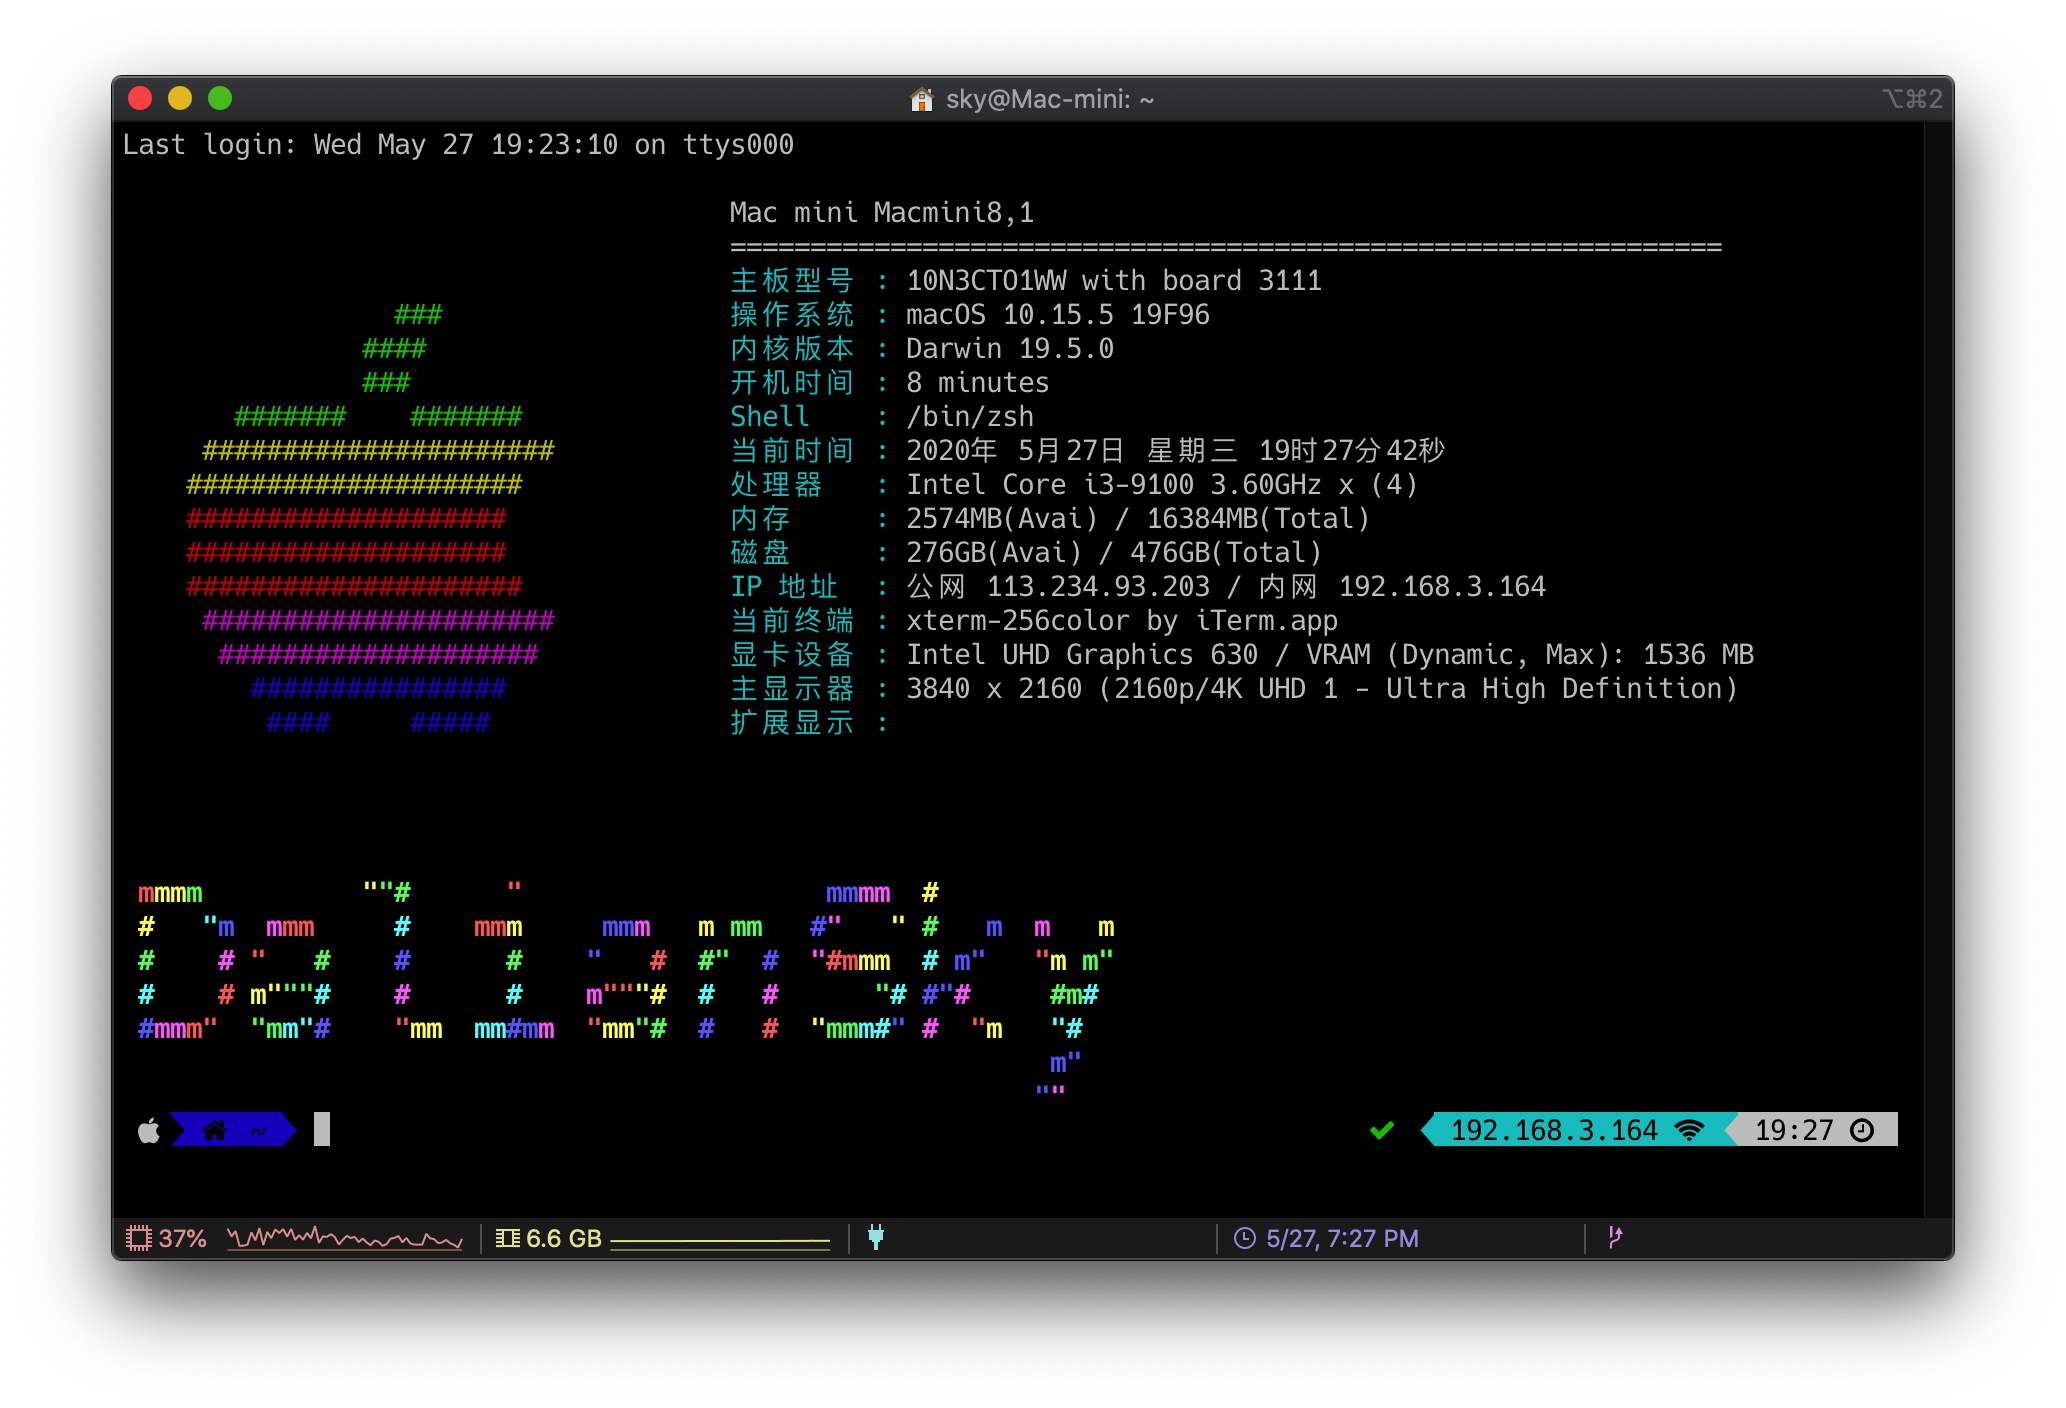The image size is (2066, 1408).
Task: Click the green checkmark status icon
Action: click(1382, 1130)
